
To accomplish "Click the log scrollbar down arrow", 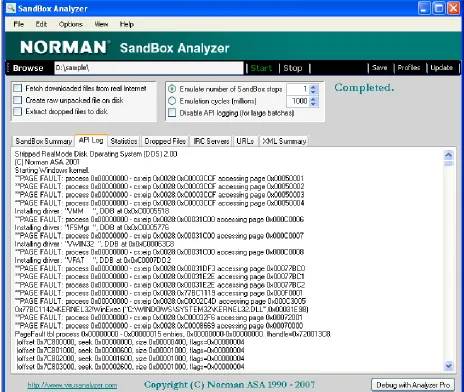I will point(449,366).
